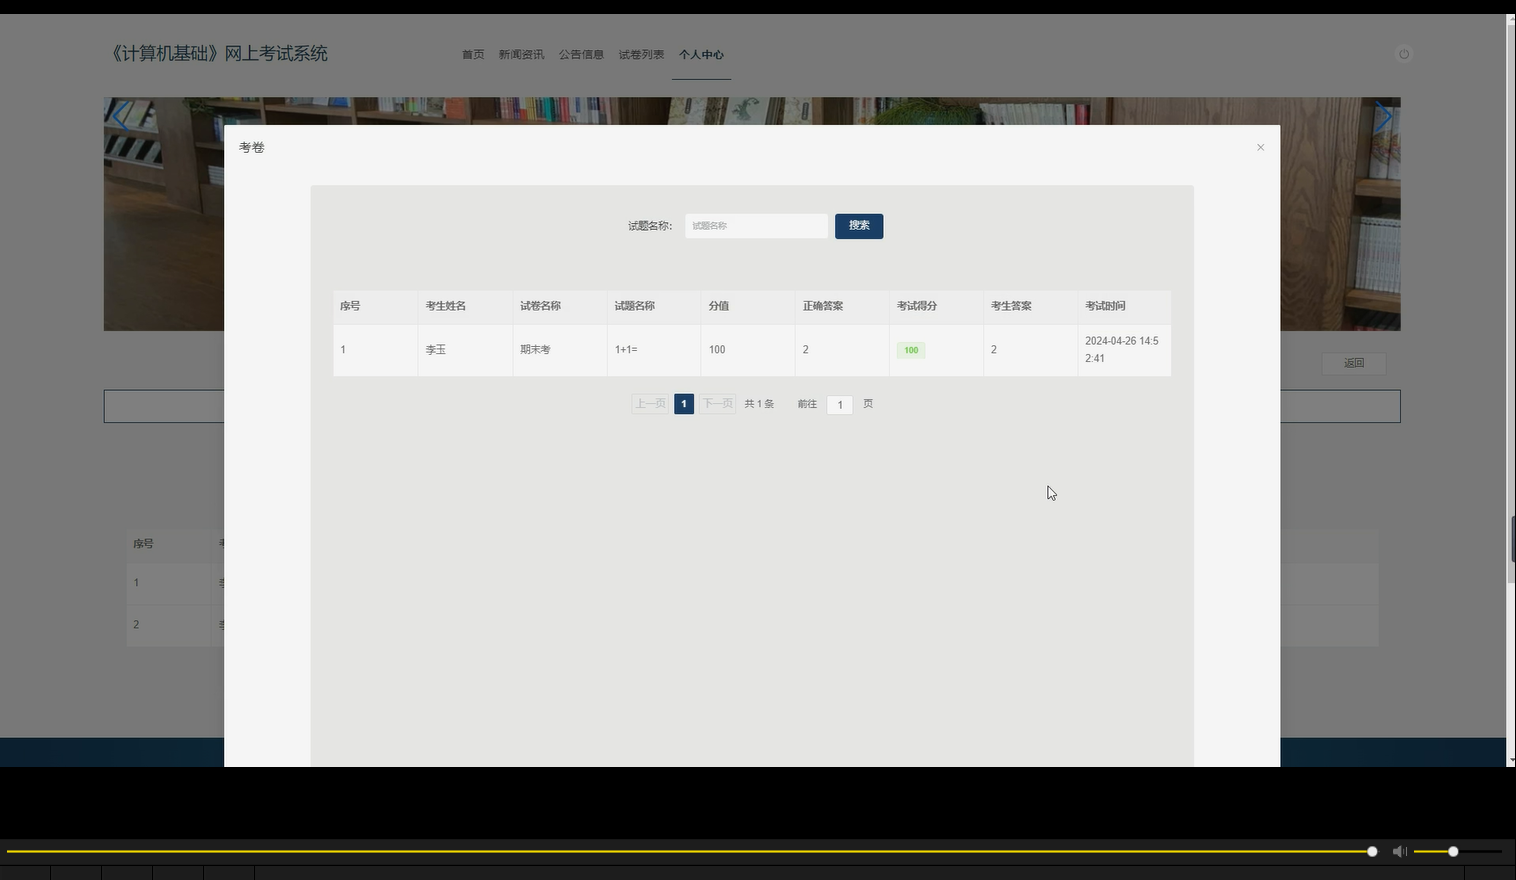The height and width of the screenshot is (880, 1516).
Task: Open the 首页 menu item
Action: (x=472, y=54)
